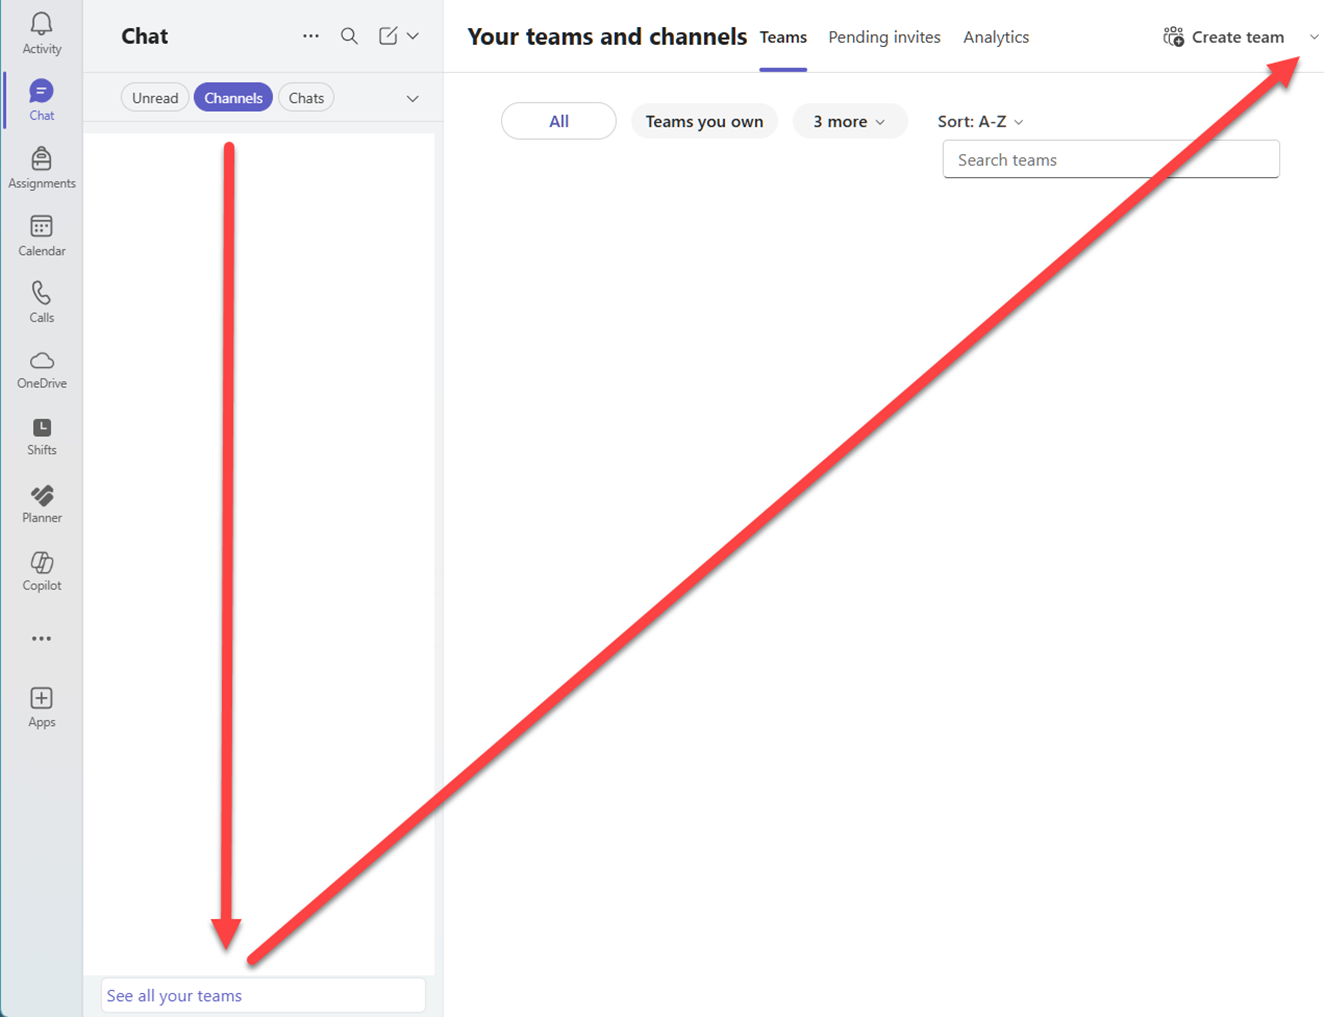Viewport: 1325px width, 1017px height.
Task: Switch to the Pending invites tab
Action: (884, 37)
